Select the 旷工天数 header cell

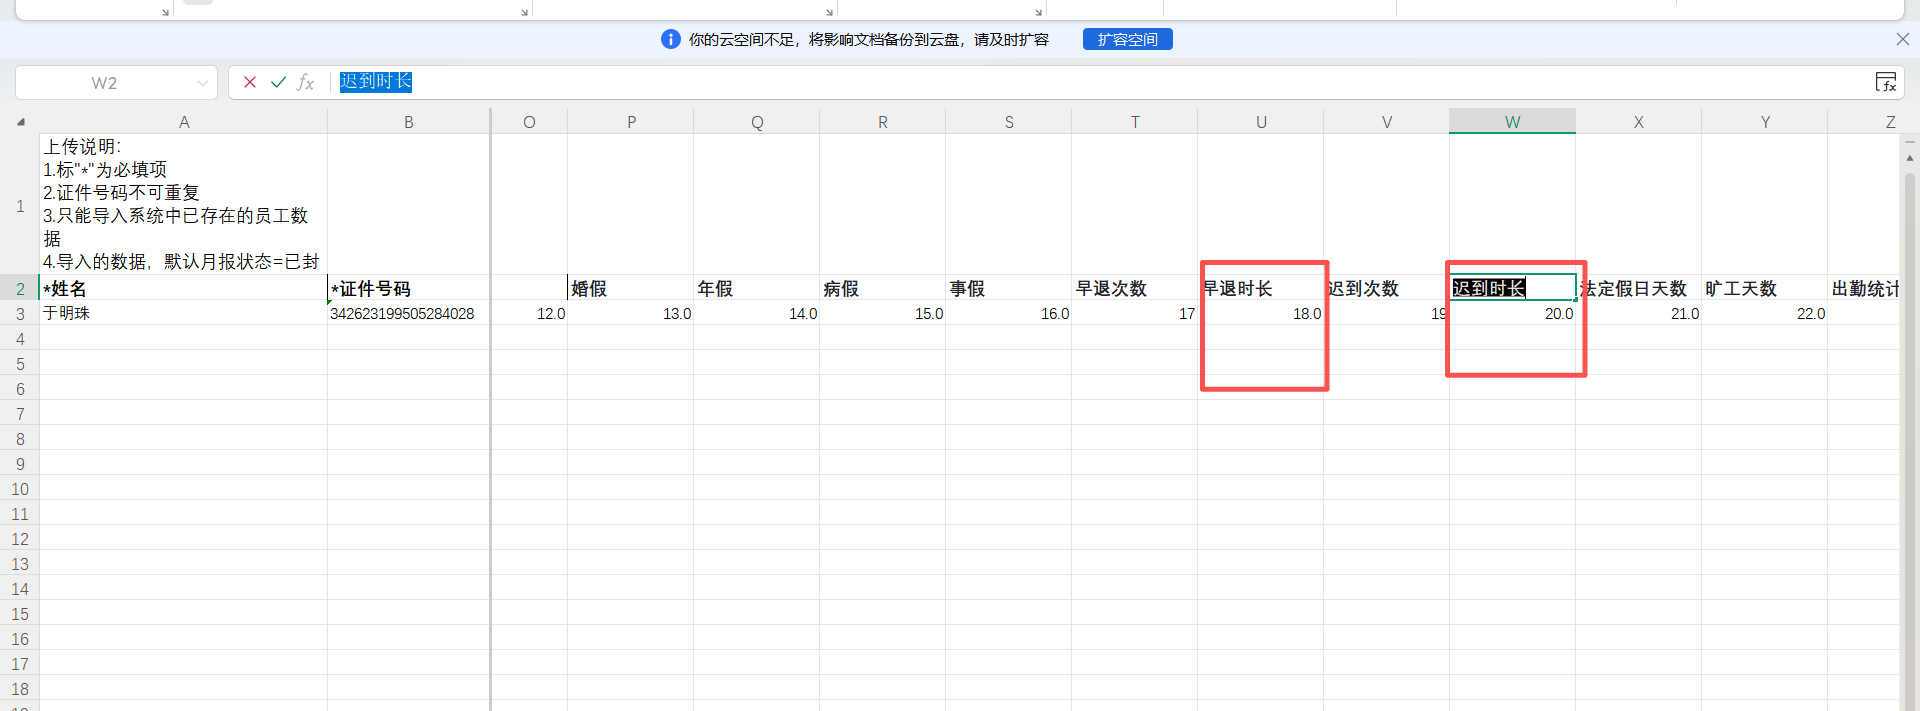1764,289
